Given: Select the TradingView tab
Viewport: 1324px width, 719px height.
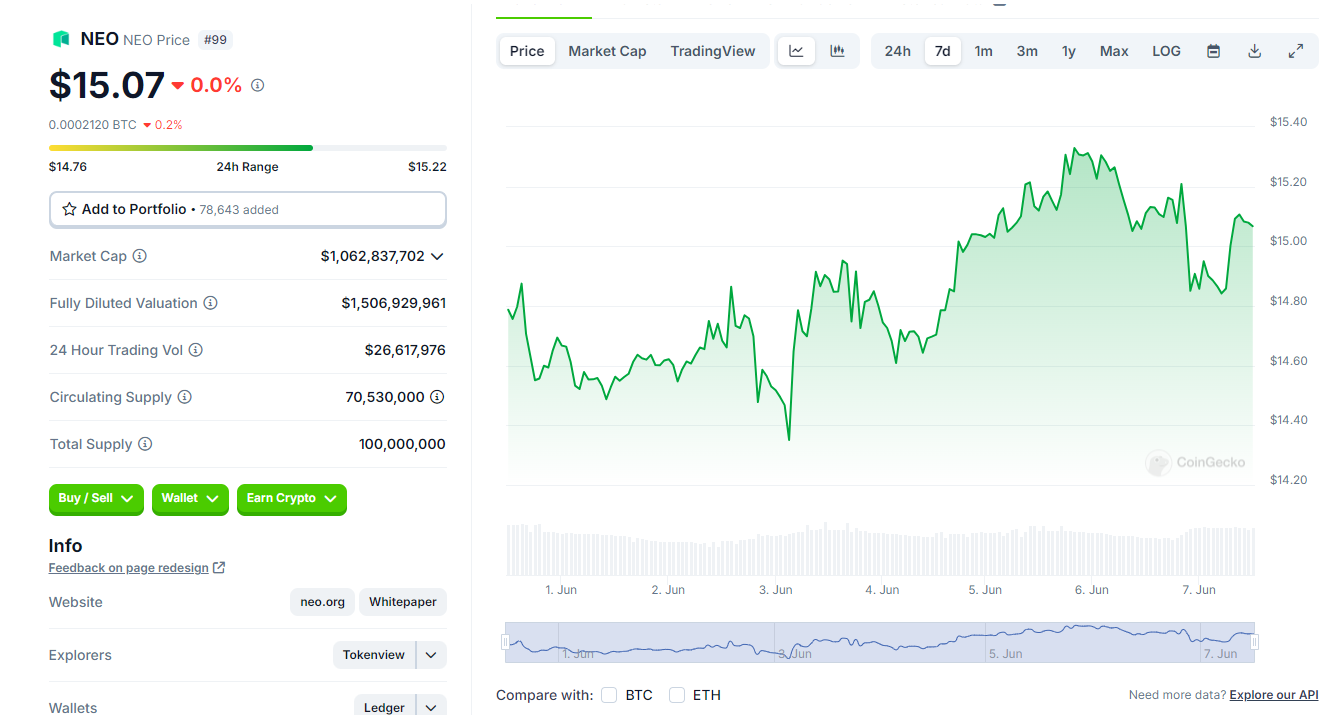Looking at the screenshot, I should point(713,51).
